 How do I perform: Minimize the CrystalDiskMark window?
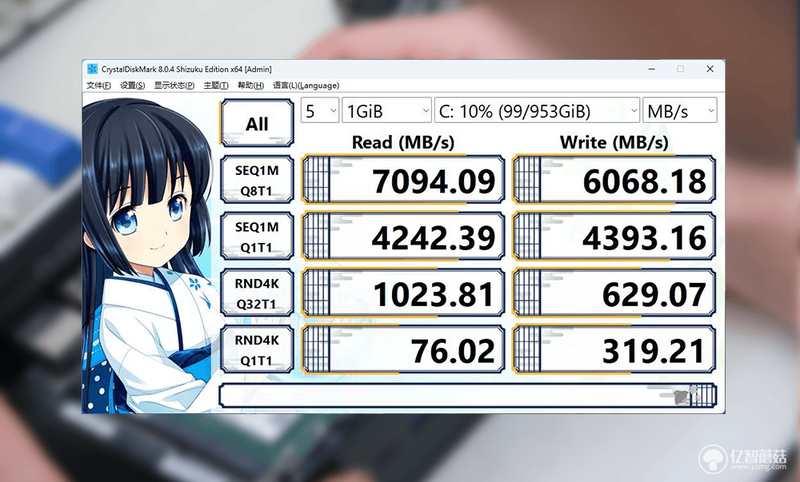[652, 69]
